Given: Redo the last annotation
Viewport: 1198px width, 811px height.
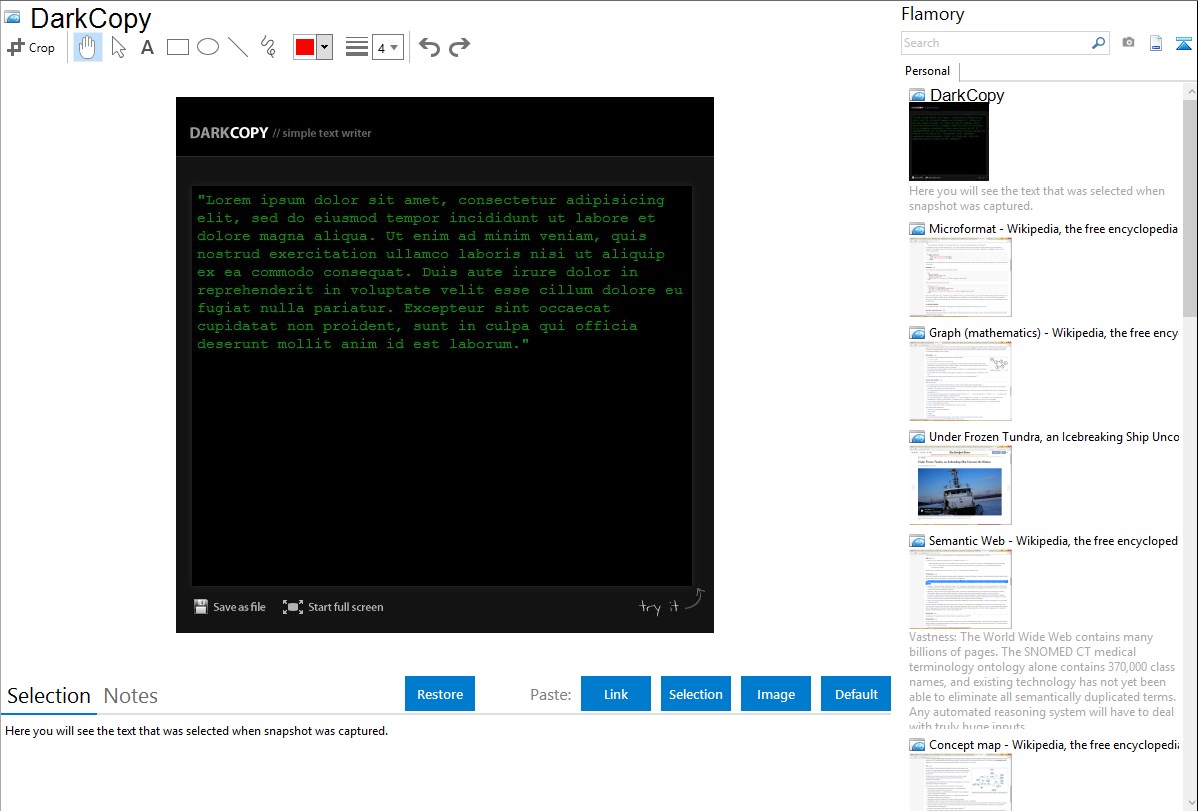Looking at the screenshot, I should 459,47.
